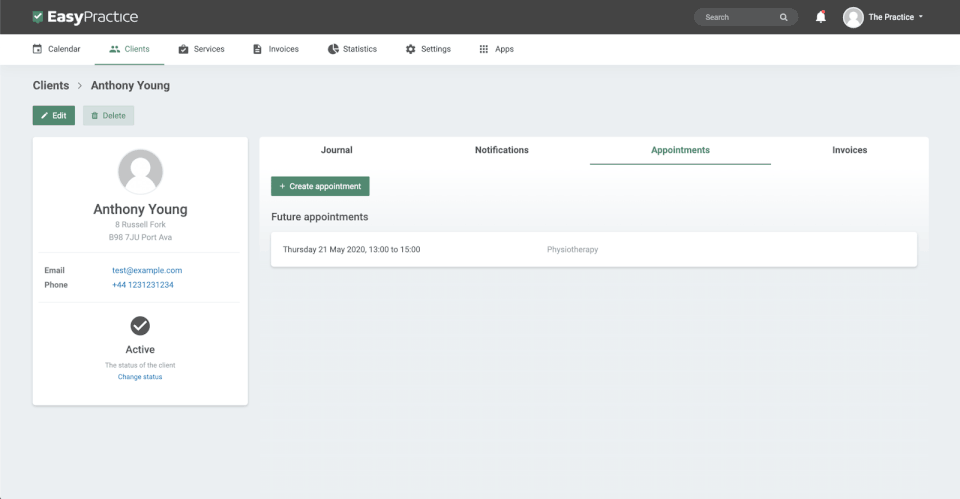This screenshot has height=499, width=960.
Task: Click the Delete button
Action: [108, 115]
